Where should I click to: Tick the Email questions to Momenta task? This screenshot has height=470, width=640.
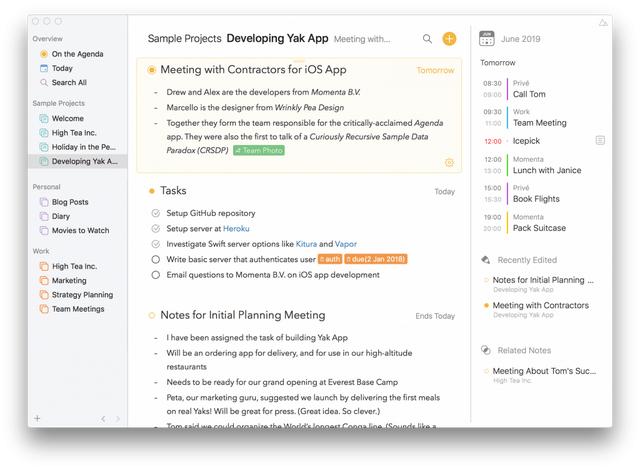click(x=155, y=274)
